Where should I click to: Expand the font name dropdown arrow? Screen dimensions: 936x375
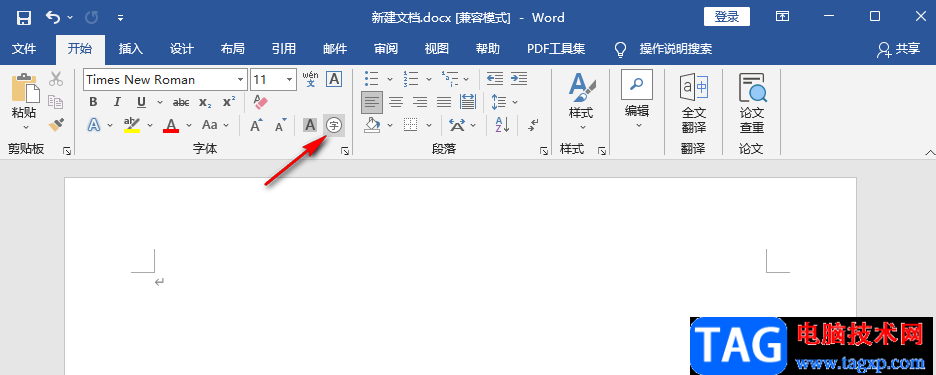tap(241, 79)
